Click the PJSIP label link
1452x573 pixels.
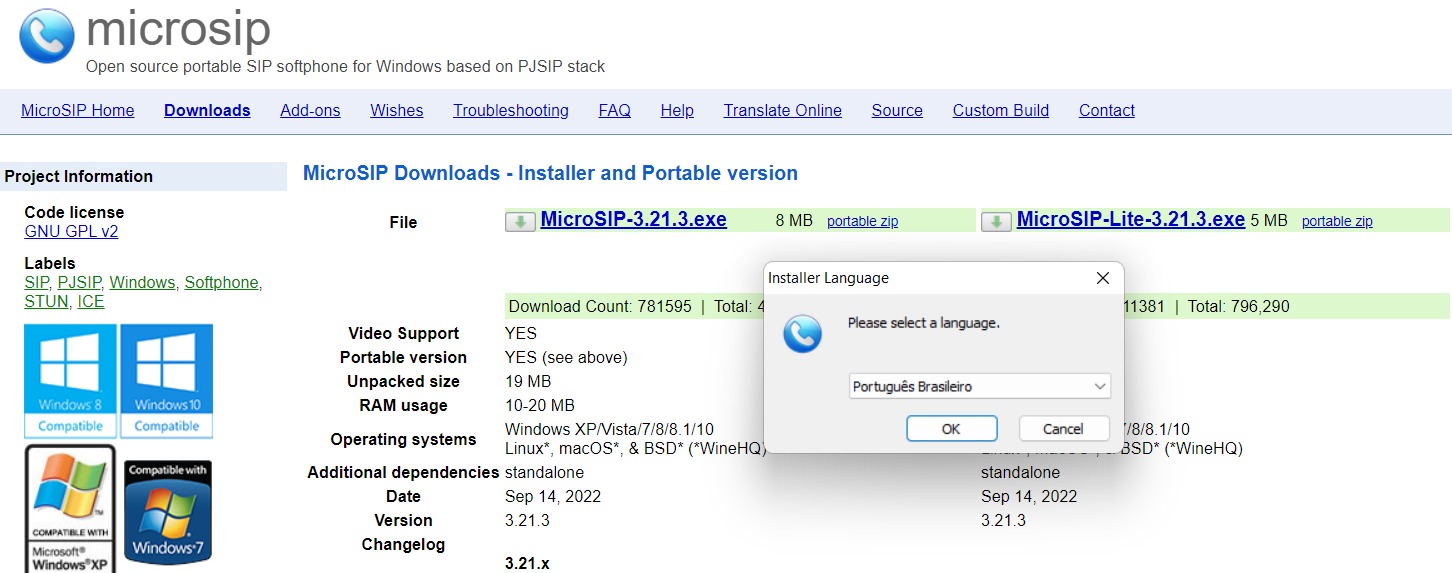79,283
